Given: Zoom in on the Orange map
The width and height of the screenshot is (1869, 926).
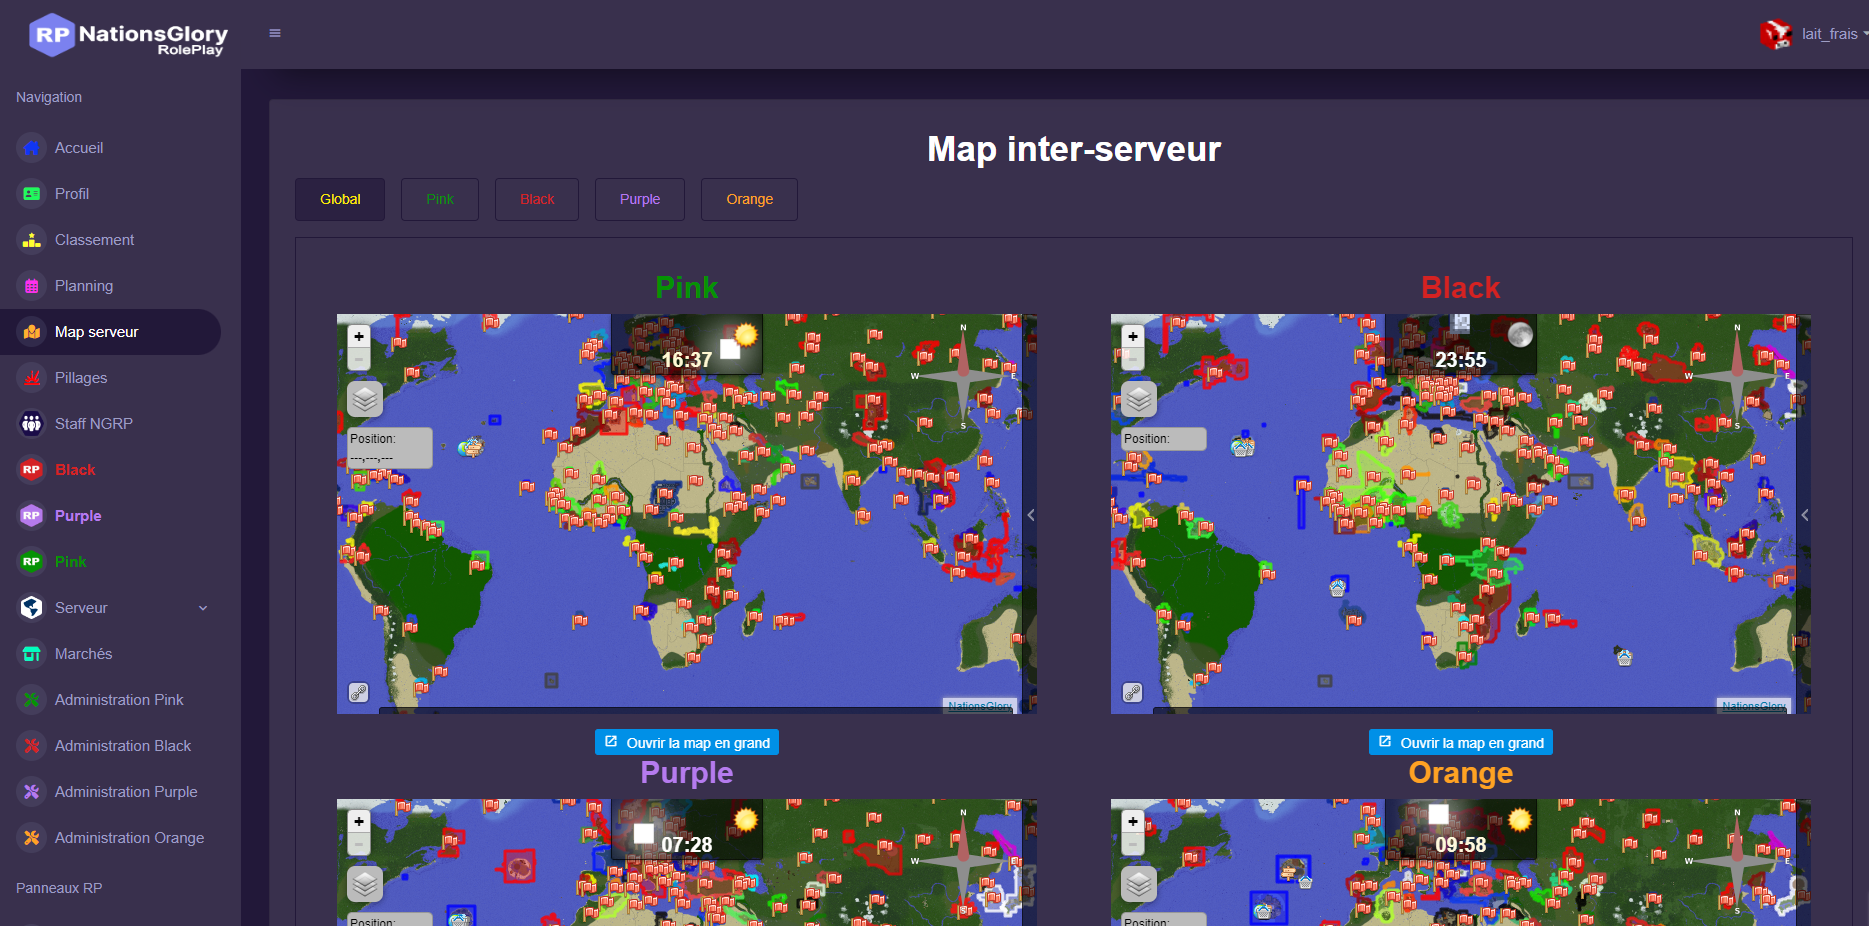Looking at the screenshot, I should (x=1133, y=821).
